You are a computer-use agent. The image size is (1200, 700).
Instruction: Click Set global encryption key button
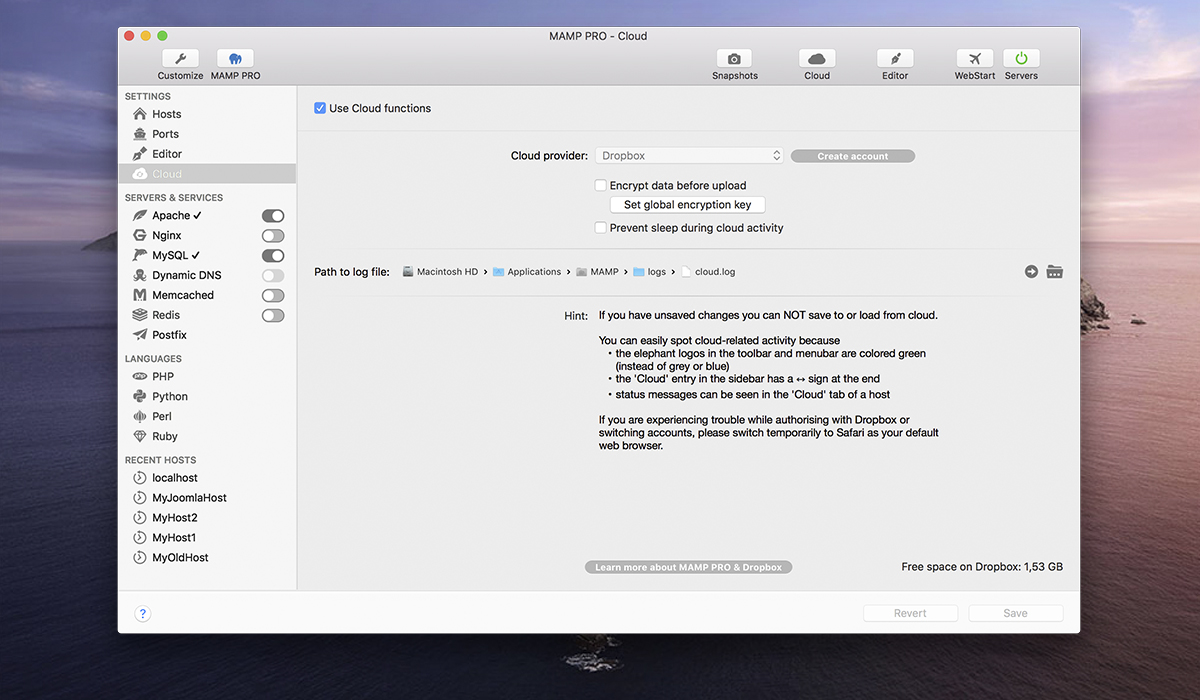tap(687, 205)
